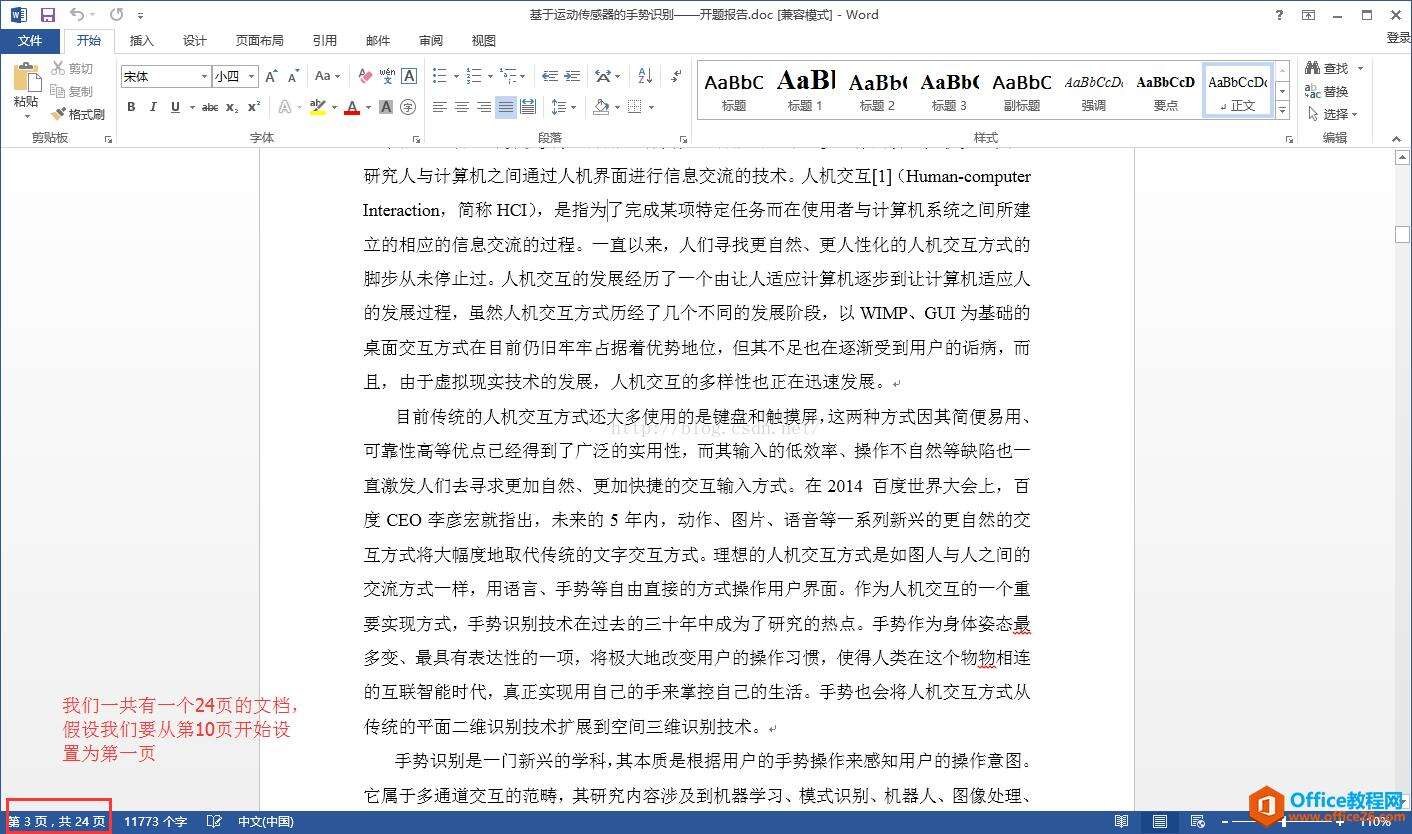The image size is (1412, 834).
Task: Switch to the Insert (插入) tab
Action: pos(142,41)
